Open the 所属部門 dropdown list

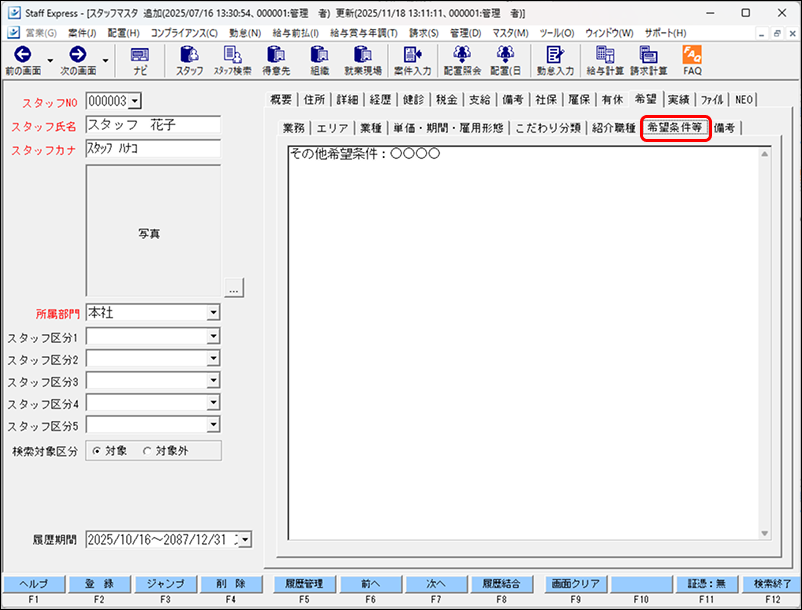pyautogui.click(x=213, y=313)
